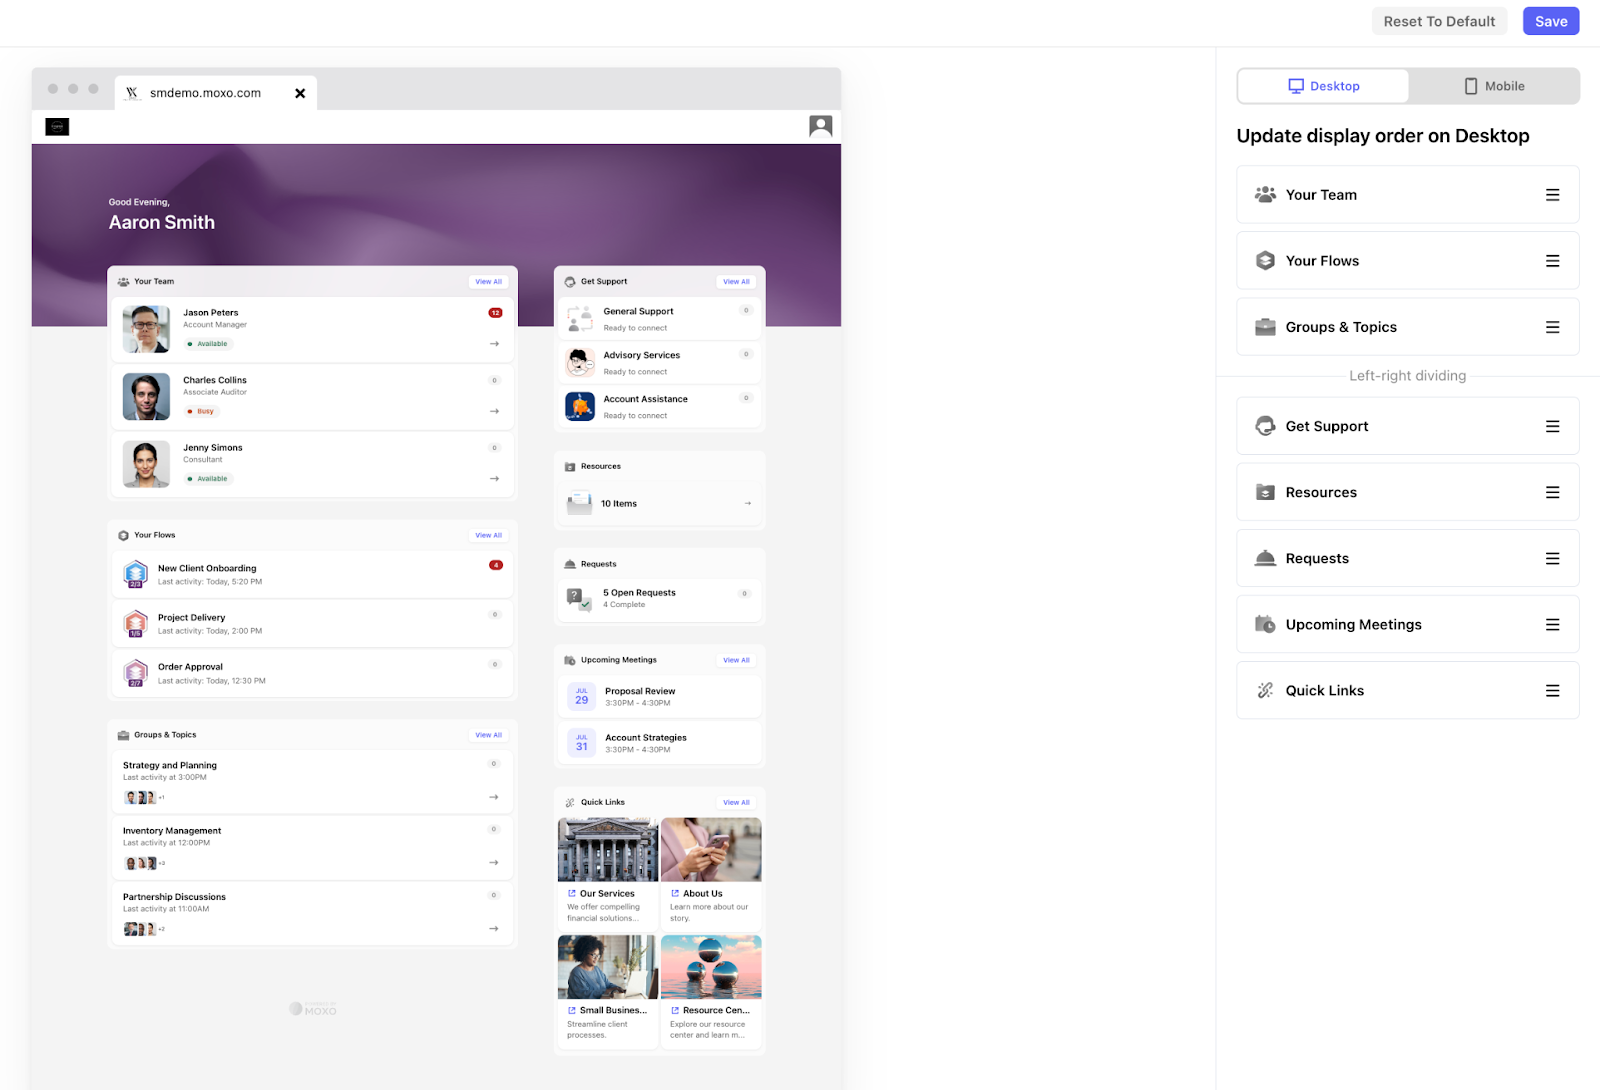Select the Account Assistance entry

click(x=659, y=407)
